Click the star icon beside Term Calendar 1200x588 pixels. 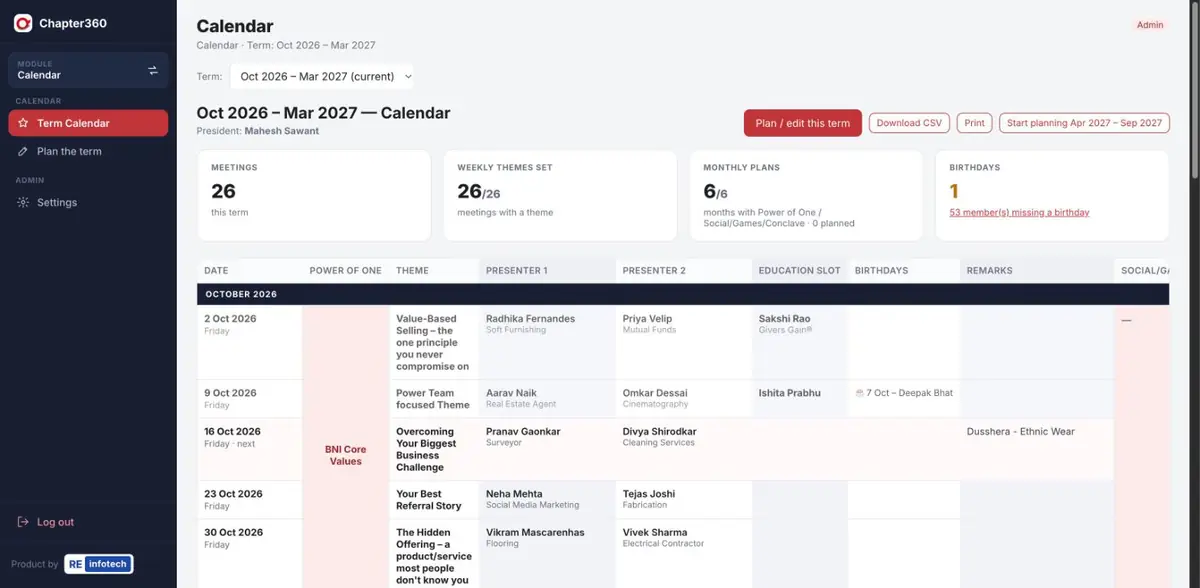(x=24, y=123)
